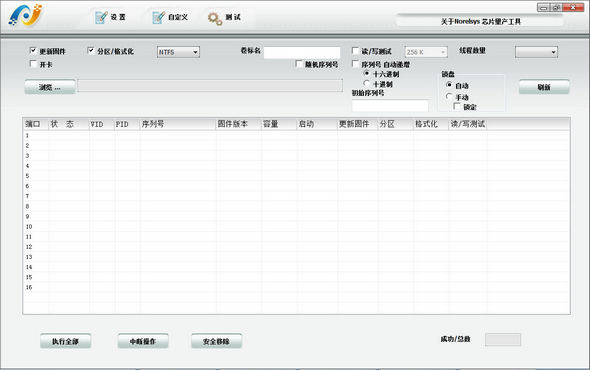
Task: Click the 安全移除 button
Action: (216, 341)
